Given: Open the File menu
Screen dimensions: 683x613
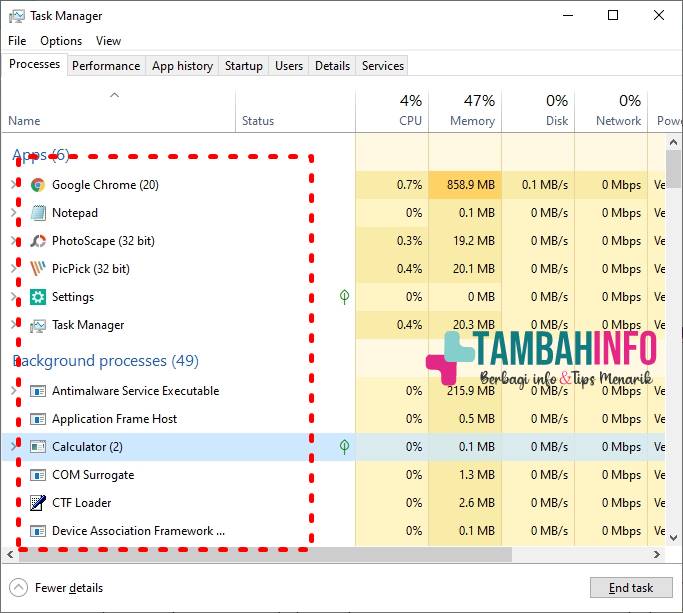Looking at the screenshot, I should coord(17,41).
